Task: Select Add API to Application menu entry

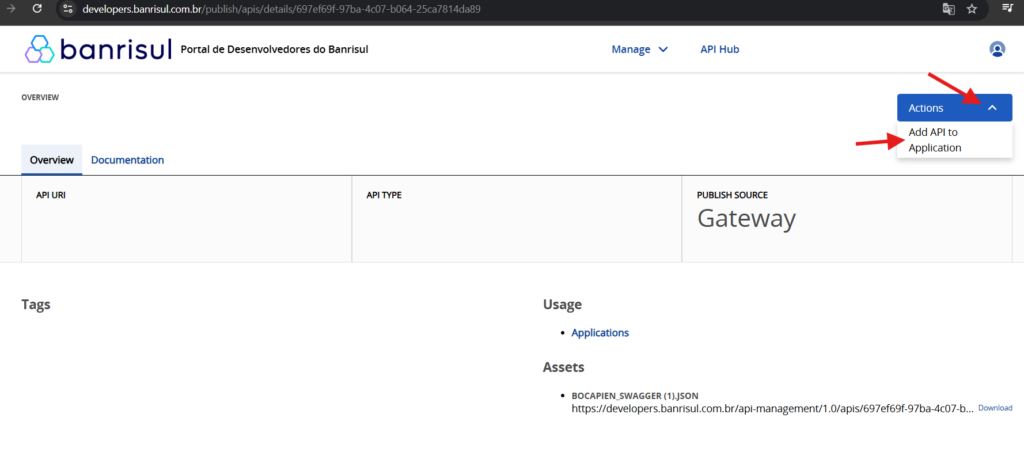Action: 934,140
